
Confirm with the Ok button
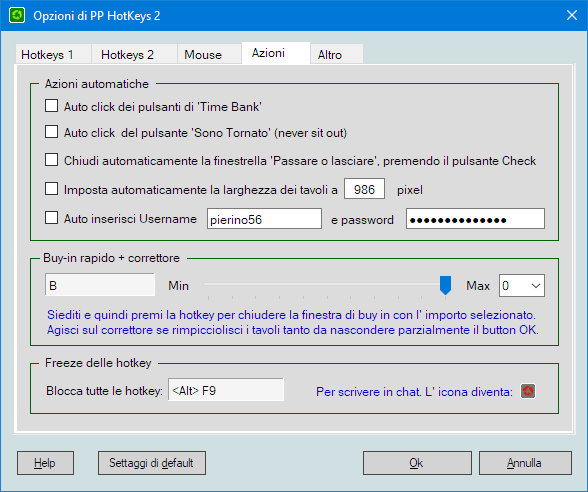tap(417, 463)
